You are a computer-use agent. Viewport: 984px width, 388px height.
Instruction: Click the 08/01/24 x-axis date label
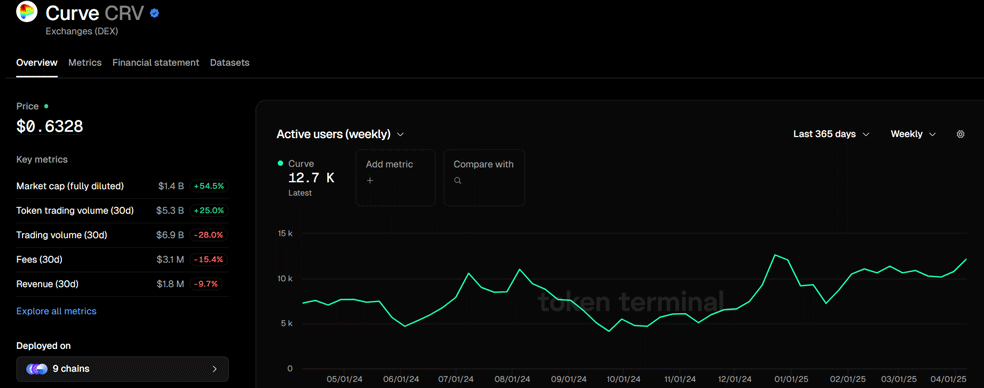click(512, 380)
